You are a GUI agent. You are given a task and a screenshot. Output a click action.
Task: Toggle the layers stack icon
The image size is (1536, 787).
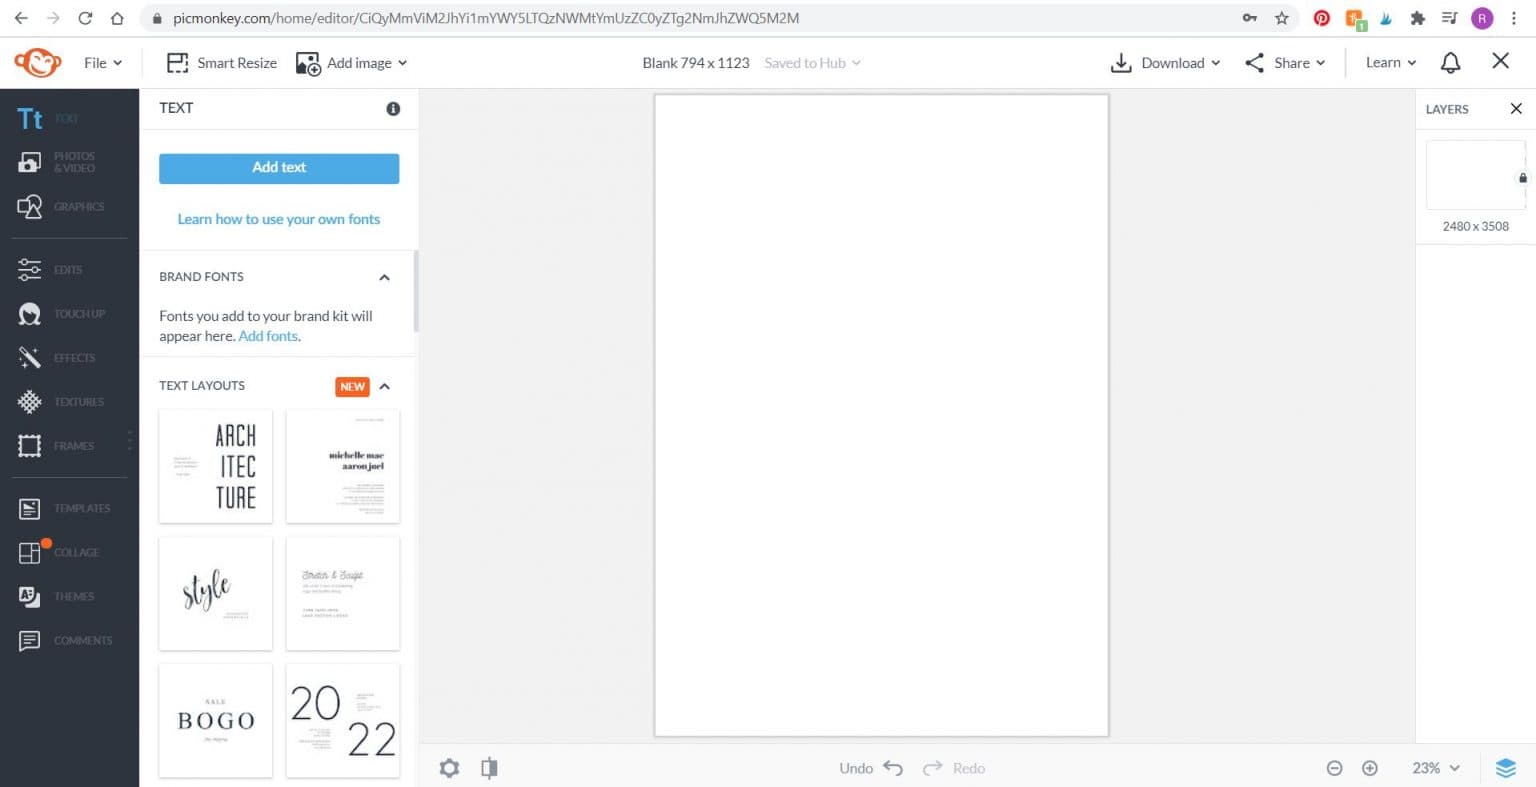(1506, 768)
